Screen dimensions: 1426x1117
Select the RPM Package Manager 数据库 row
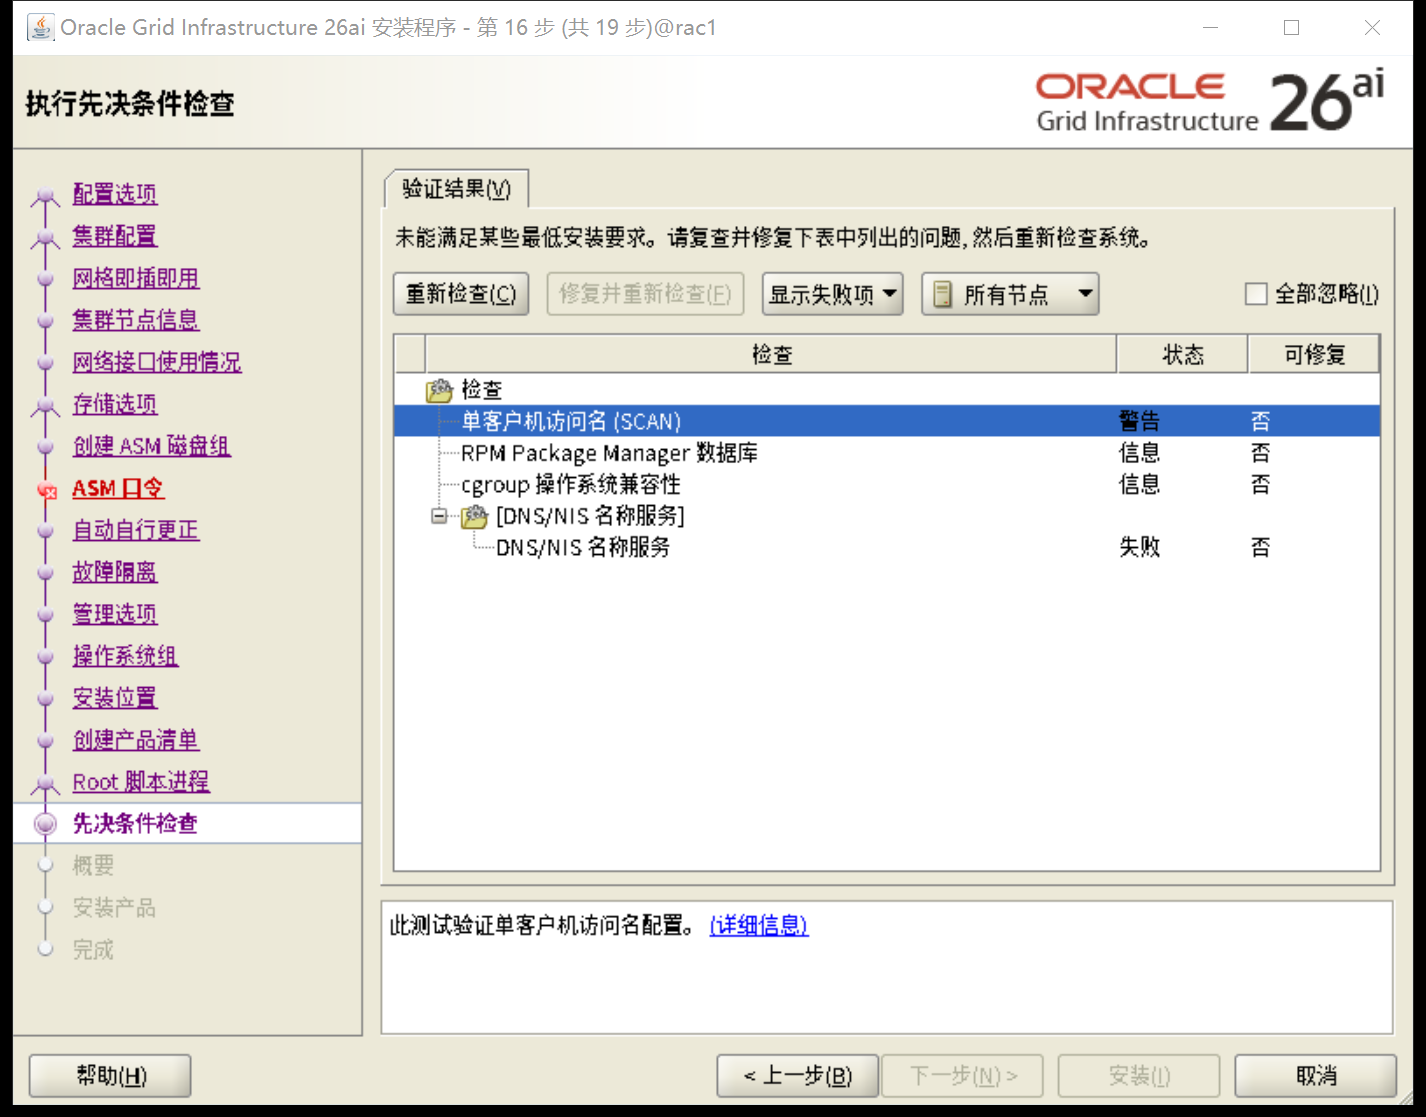coord(887,453)
